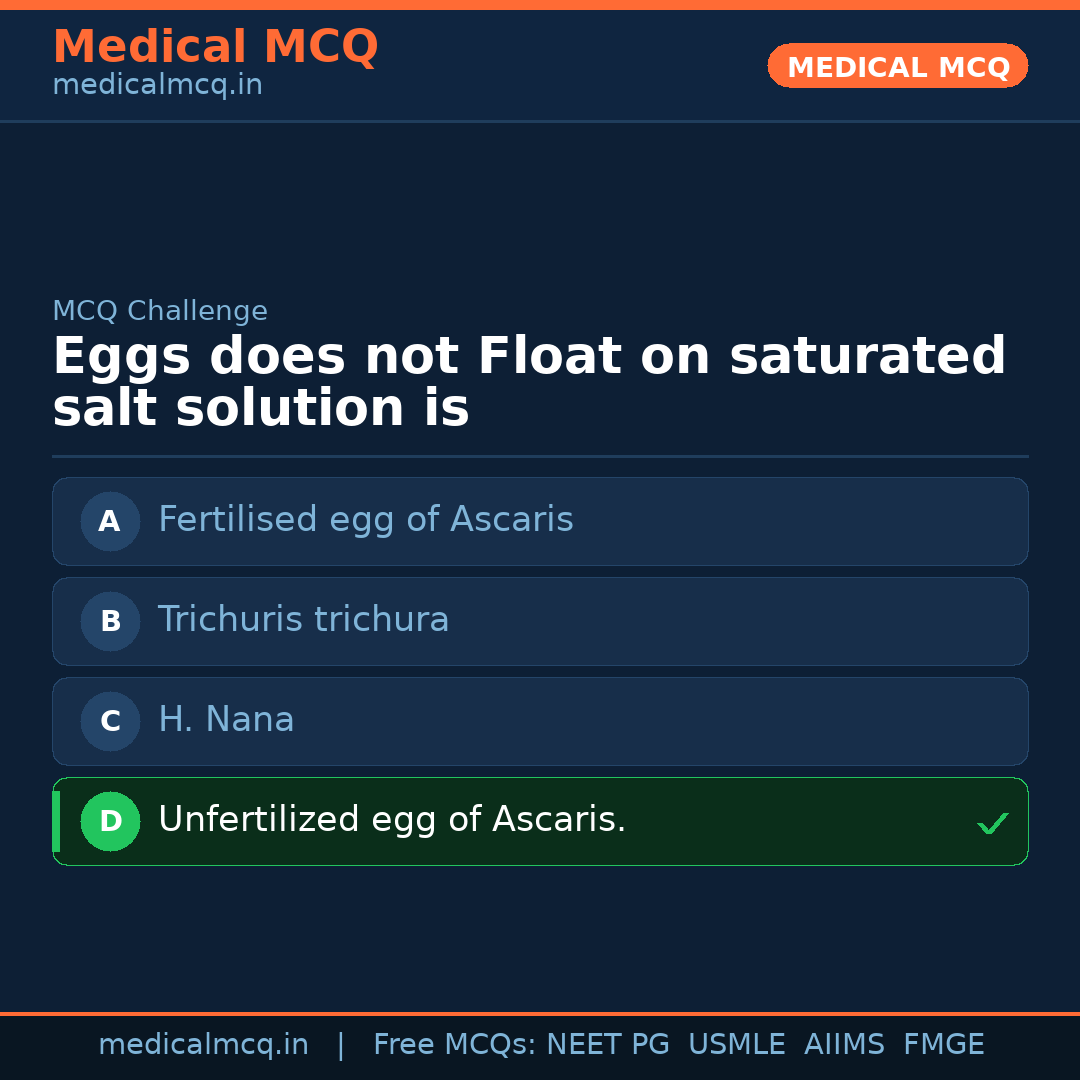
Task: Switch to the USMLE category
Action: click(737, 1044)
